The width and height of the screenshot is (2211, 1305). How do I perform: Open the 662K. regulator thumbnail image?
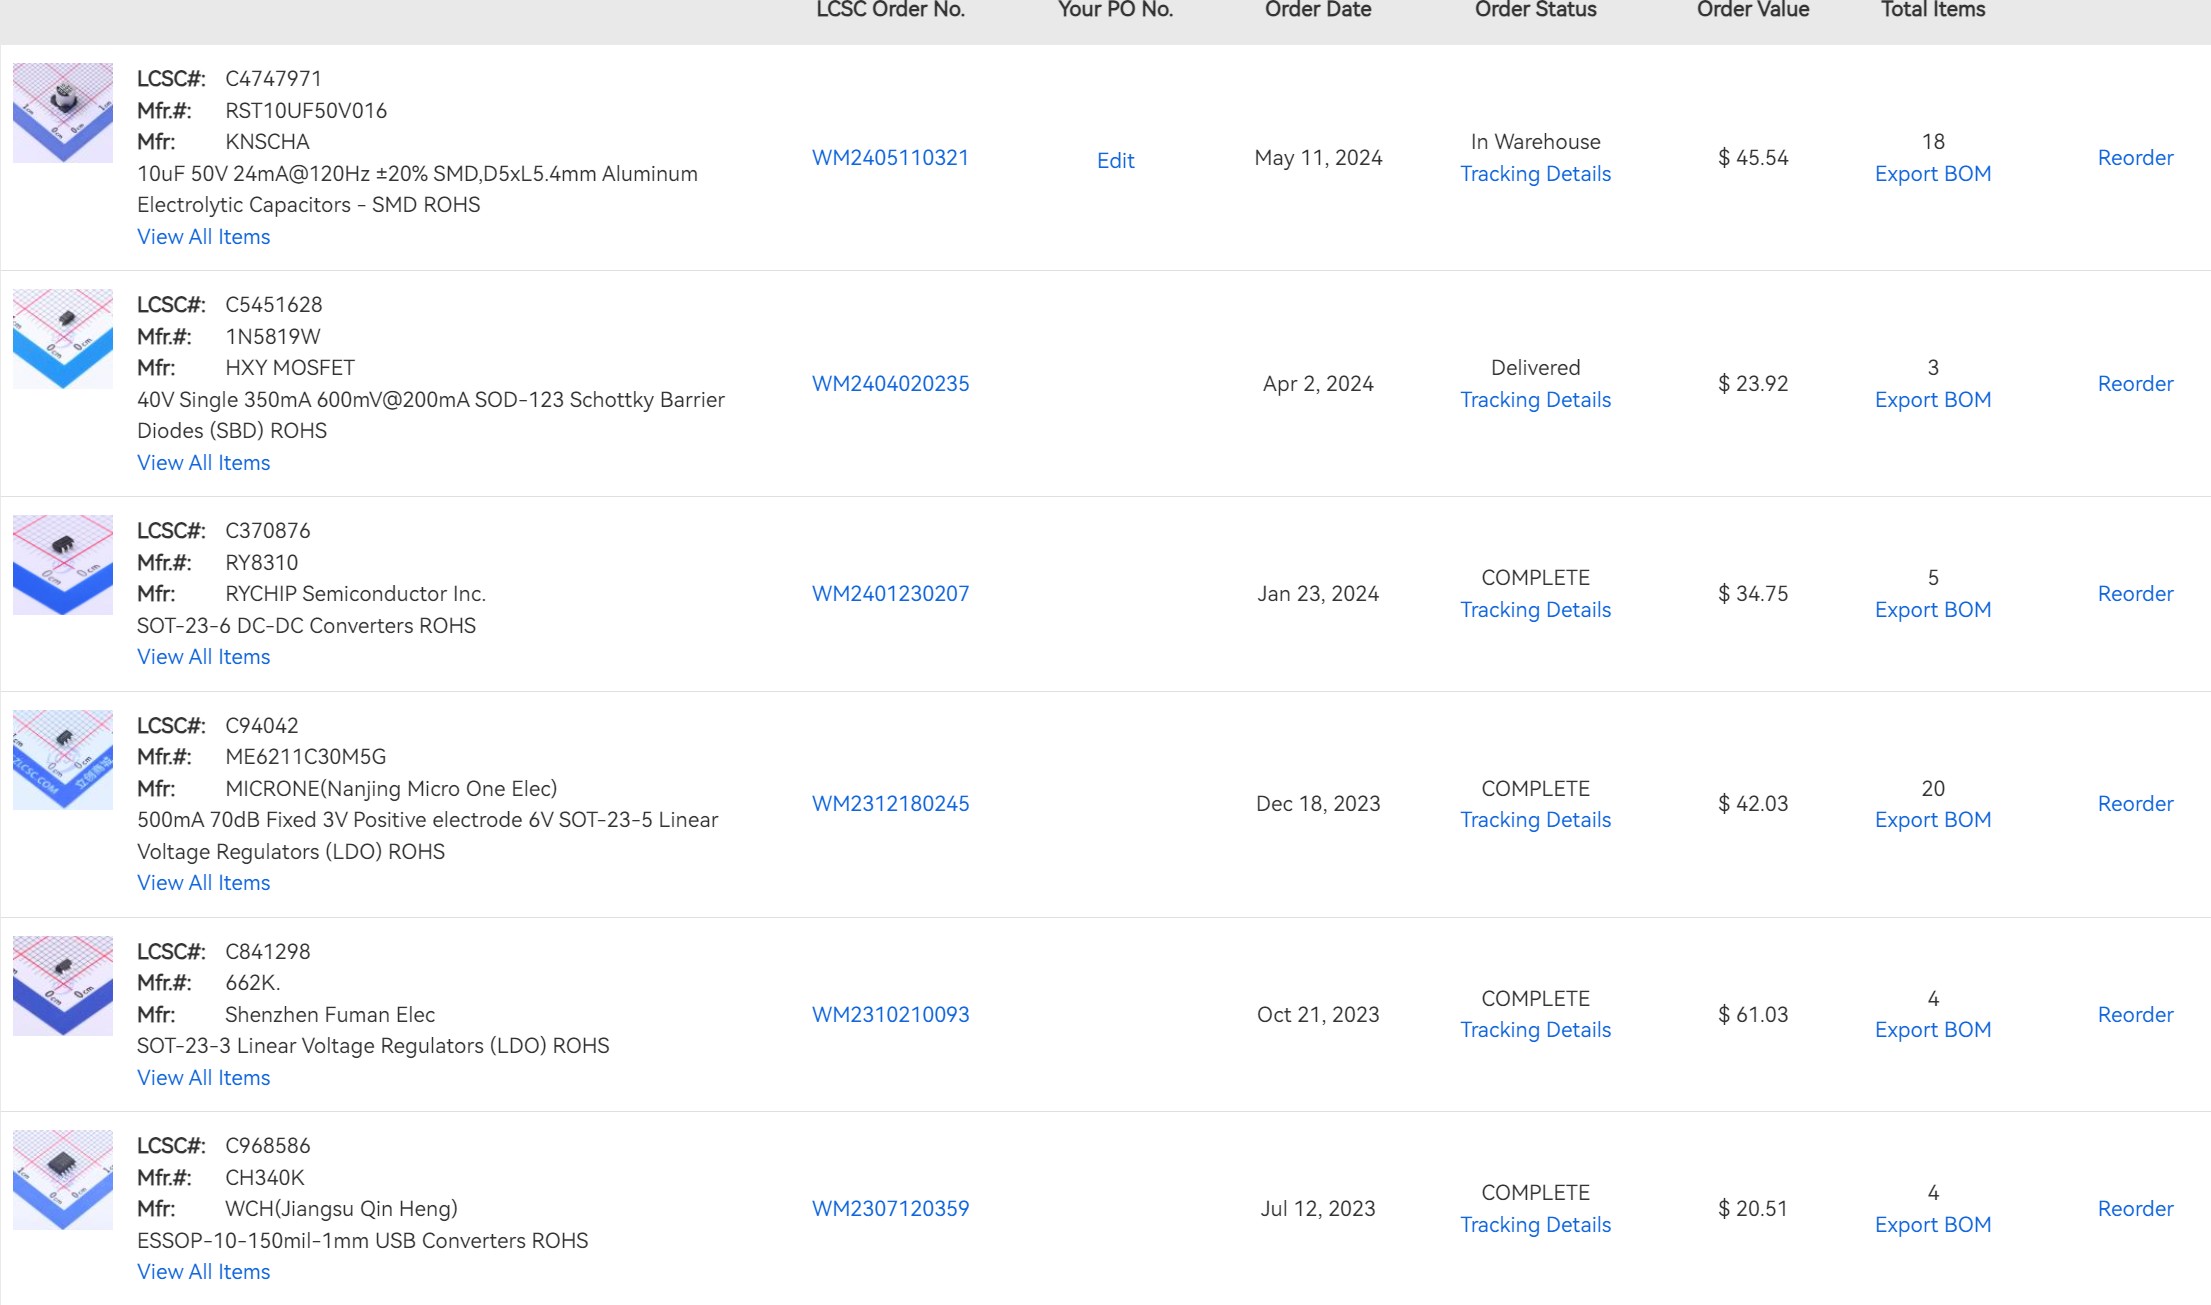pyautogui.click(x=62, y=986)
